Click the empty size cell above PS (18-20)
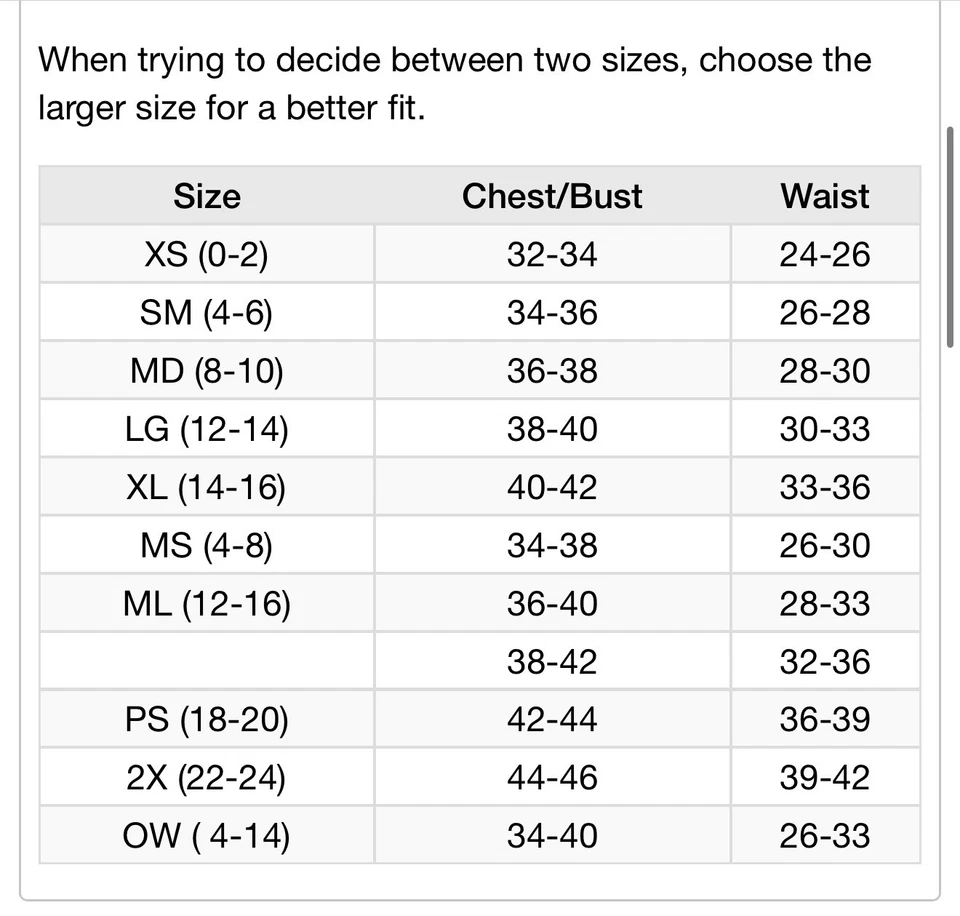The image size is (960, 916). [x=207, y=661]
